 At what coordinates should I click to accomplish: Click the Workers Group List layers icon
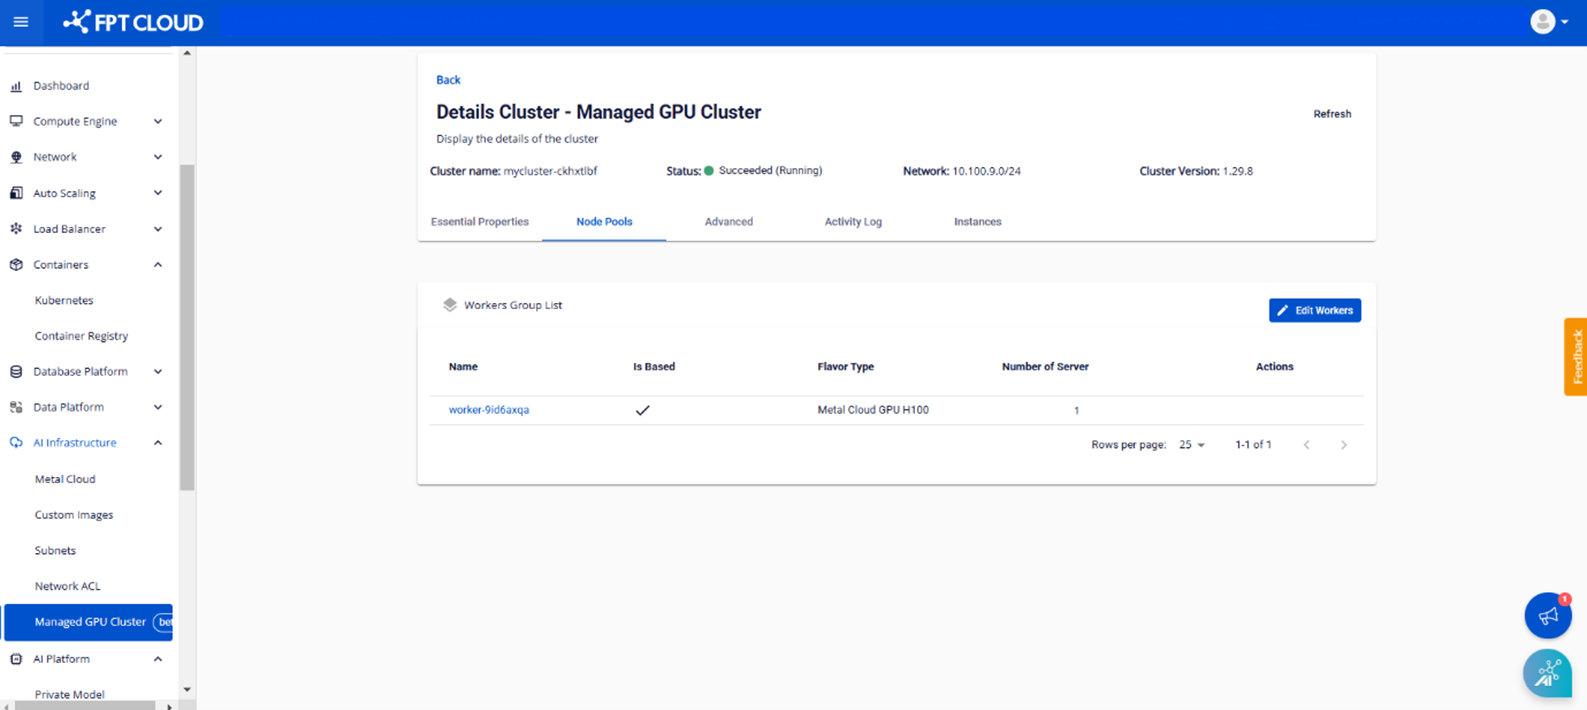tap(450, 305)
